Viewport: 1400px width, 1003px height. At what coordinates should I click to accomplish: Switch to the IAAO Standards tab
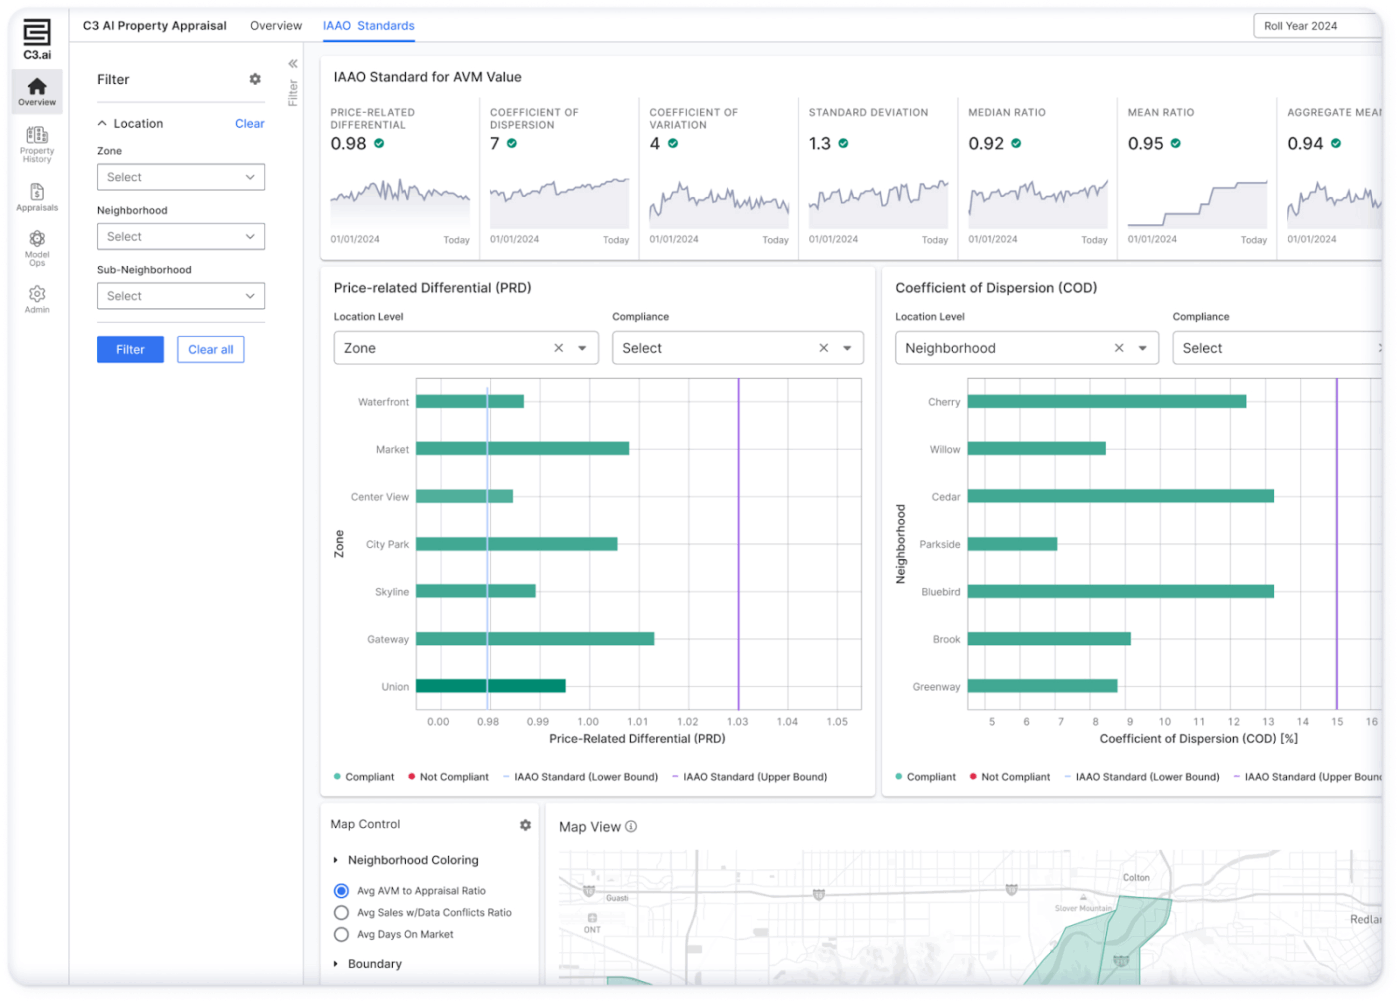[x=369, y=25]
